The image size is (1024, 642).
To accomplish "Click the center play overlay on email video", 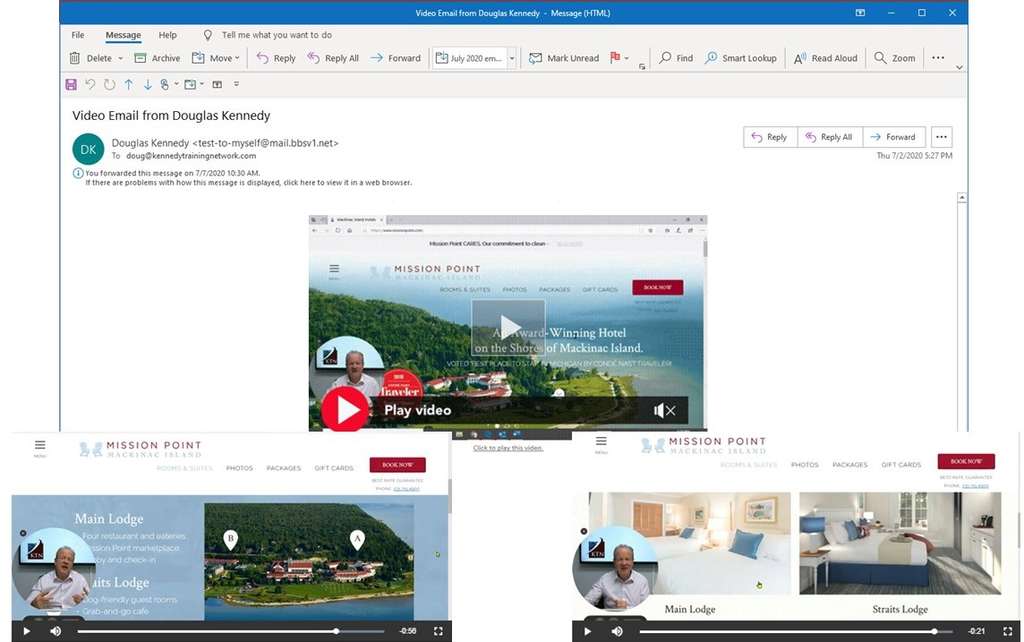I will pos(509,327).
